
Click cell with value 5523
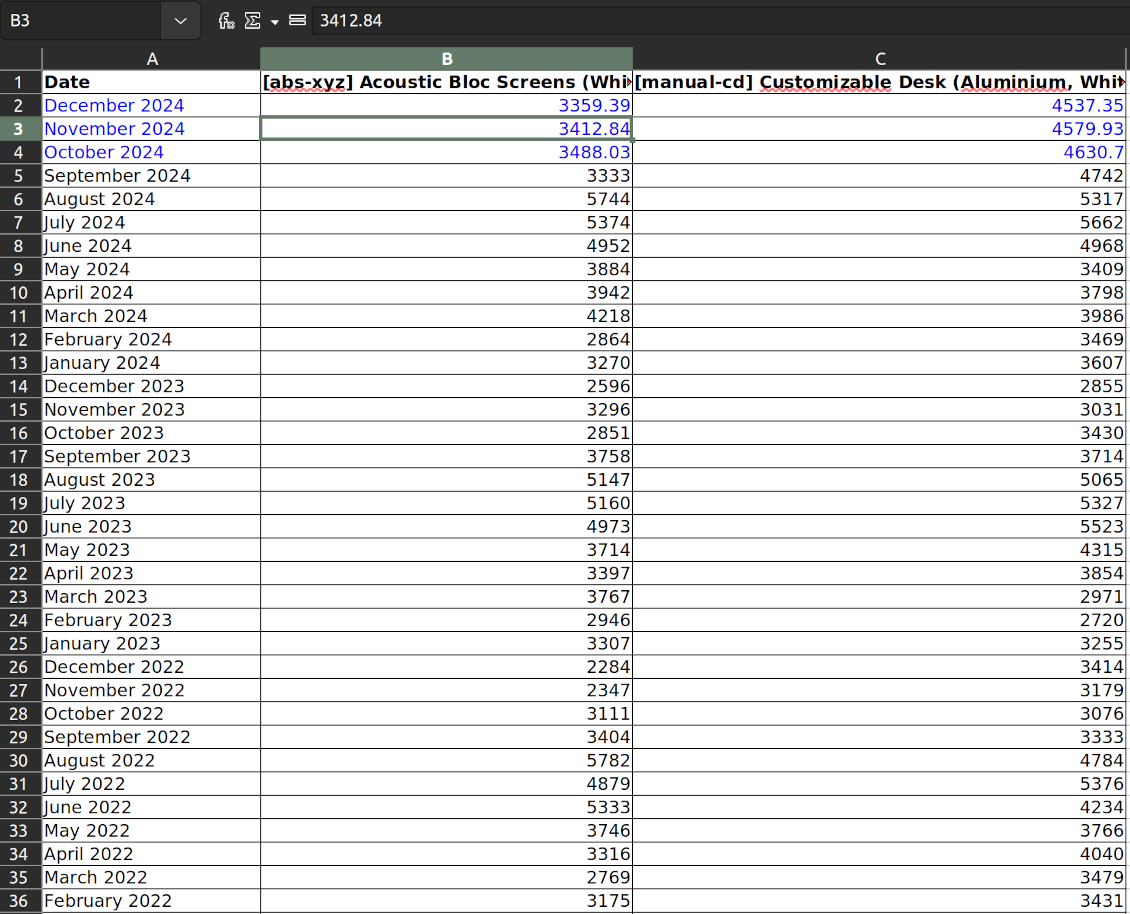tap(879, 526)
